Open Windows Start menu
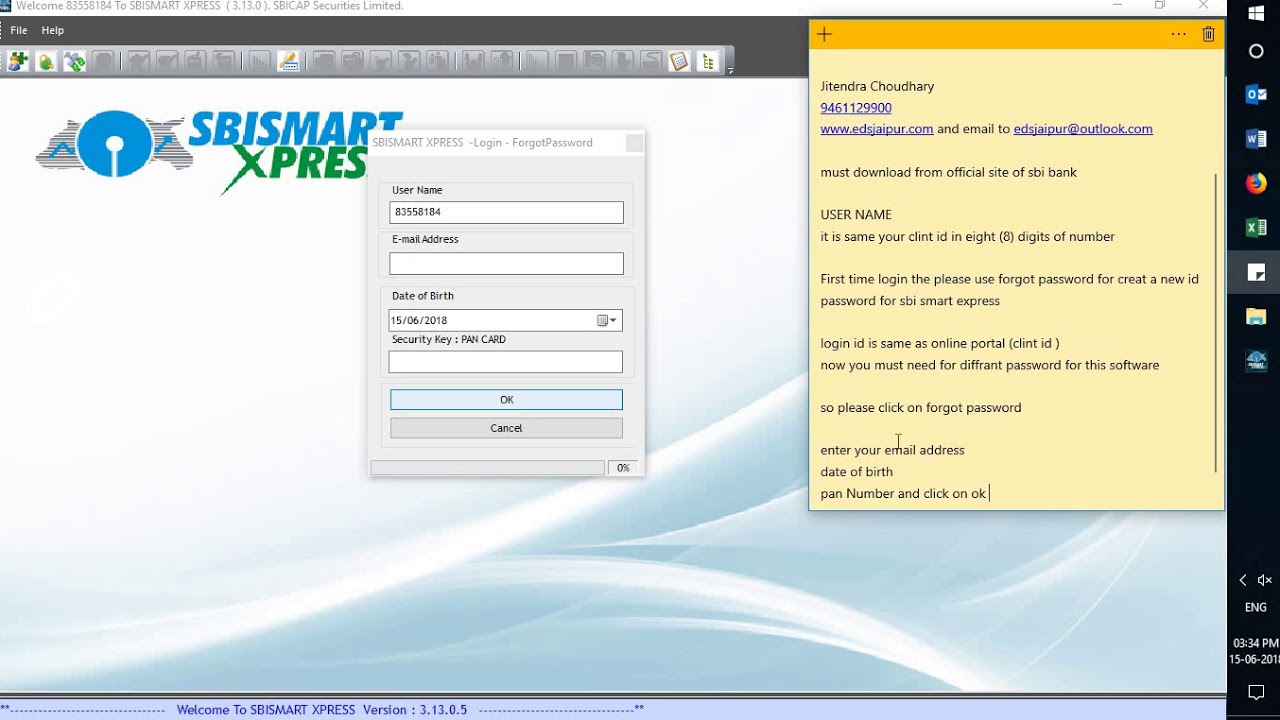The height and width of the screenshot is (720, 1280). (1257, 13)
